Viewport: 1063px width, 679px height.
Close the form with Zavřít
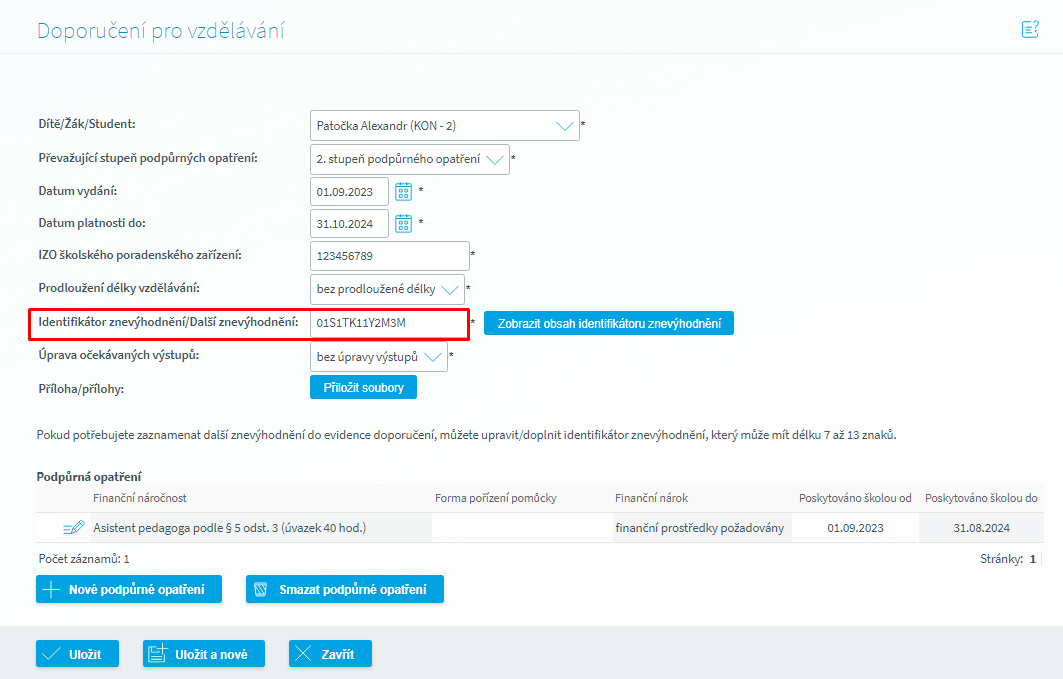(x=329, y=654)
